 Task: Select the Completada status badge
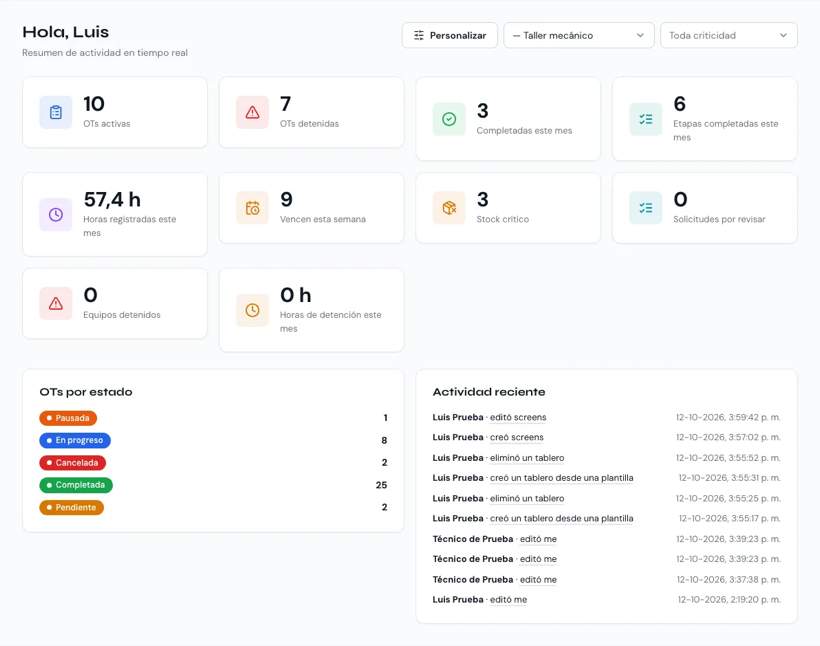(76, 485)
